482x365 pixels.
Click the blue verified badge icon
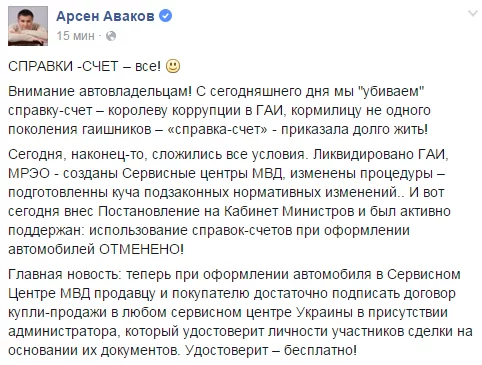pos(166,16)
